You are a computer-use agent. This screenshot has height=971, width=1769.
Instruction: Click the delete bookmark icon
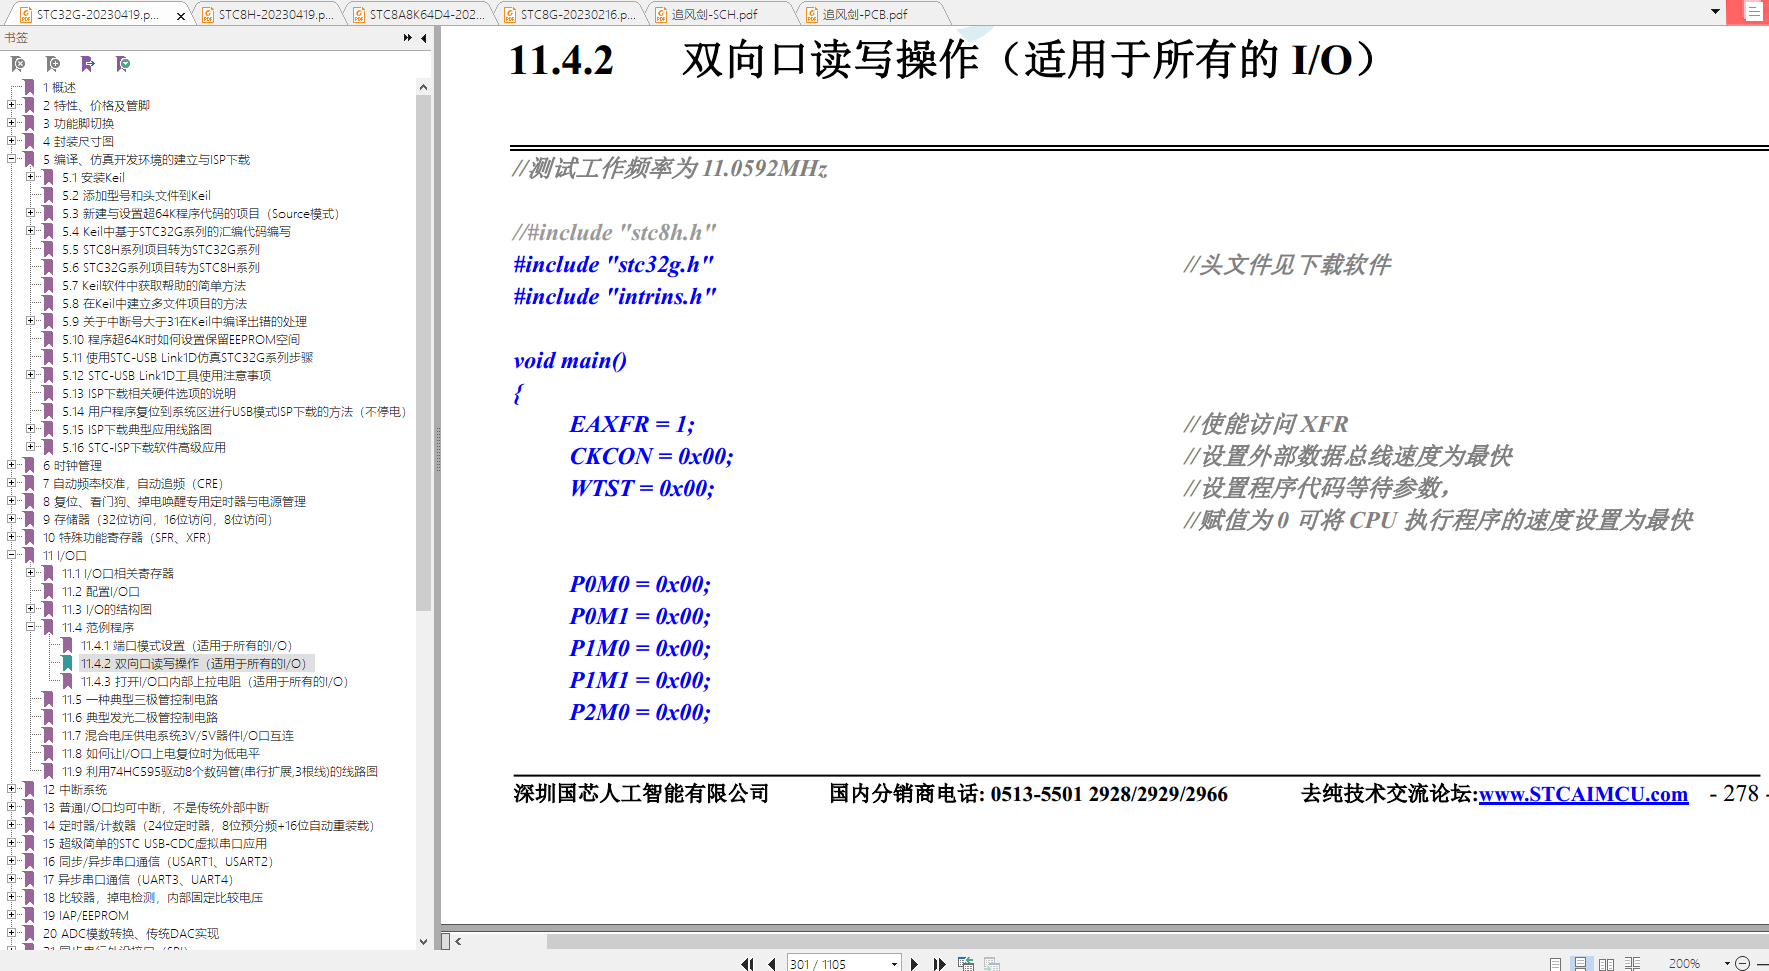click(18, 64)
